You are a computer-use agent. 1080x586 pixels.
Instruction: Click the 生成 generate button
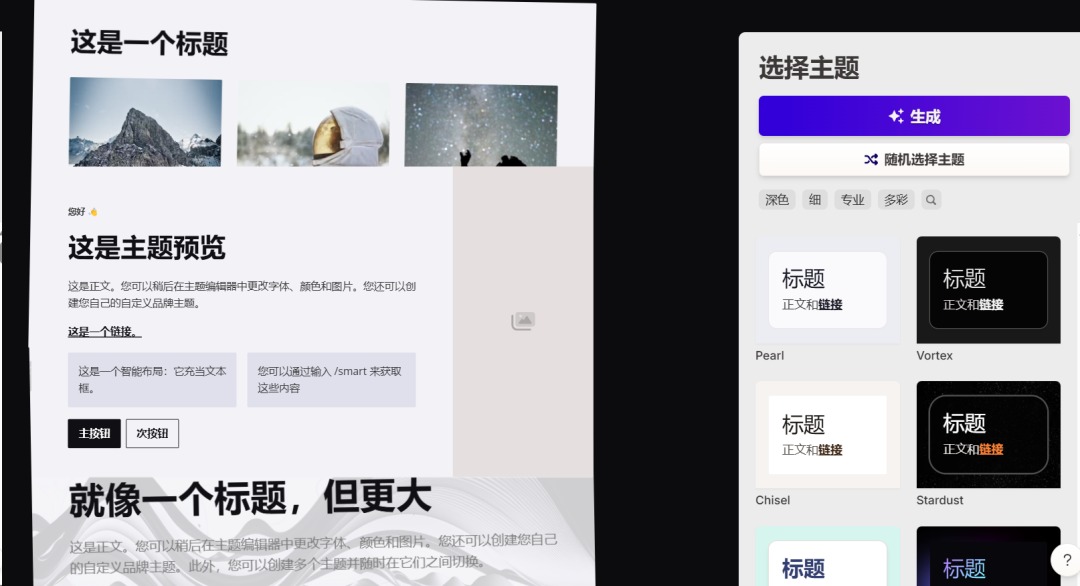pyautogui.click(x=914, y=116)
